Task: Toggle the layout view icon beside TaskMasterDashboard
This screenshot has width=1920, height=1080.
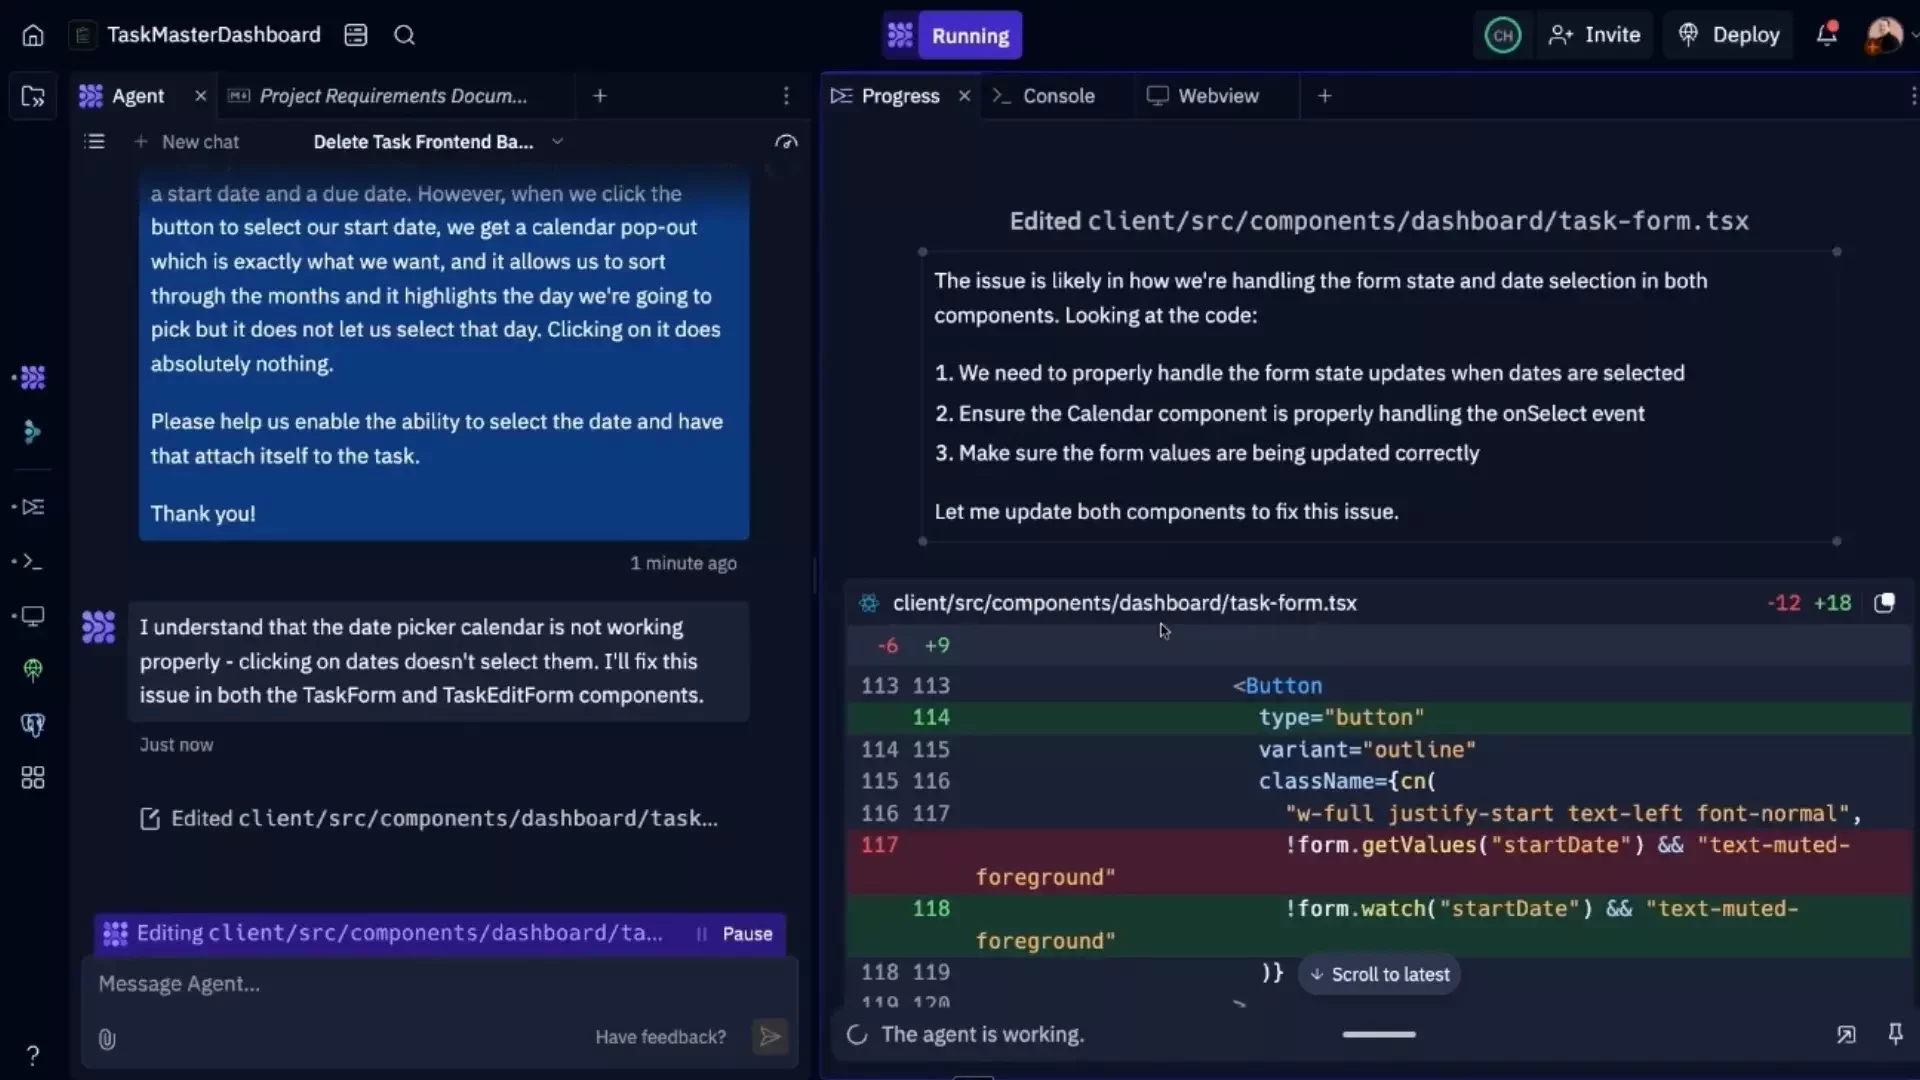Action: [356, 34]
